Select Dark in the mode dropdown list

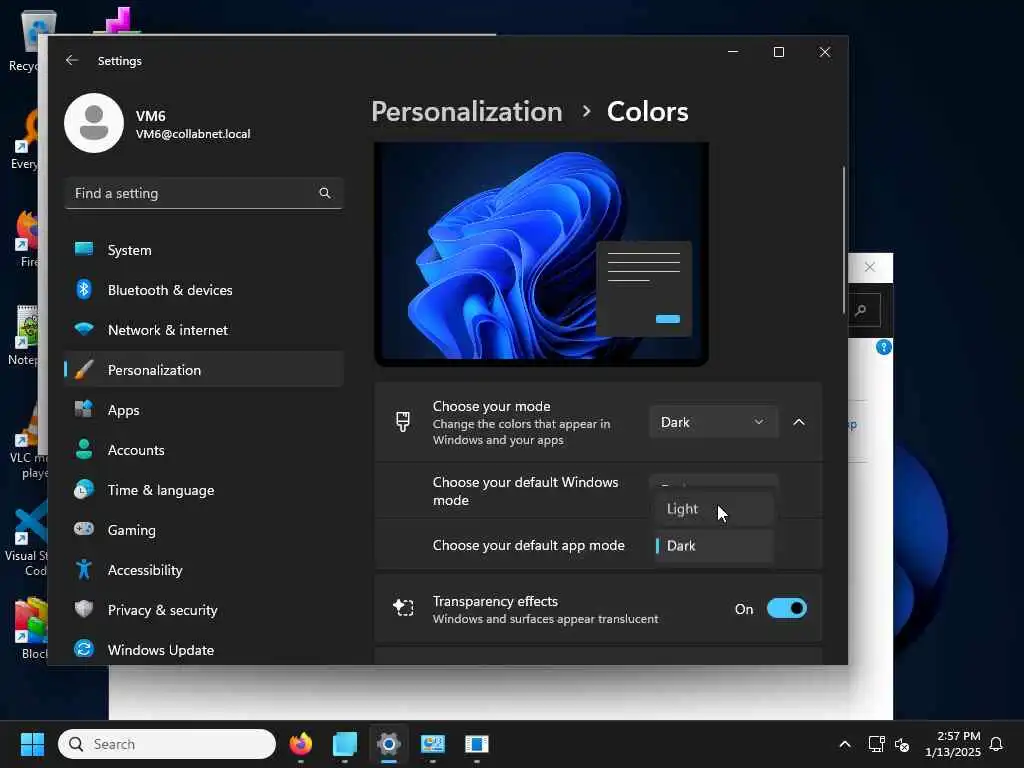[714, 546]
